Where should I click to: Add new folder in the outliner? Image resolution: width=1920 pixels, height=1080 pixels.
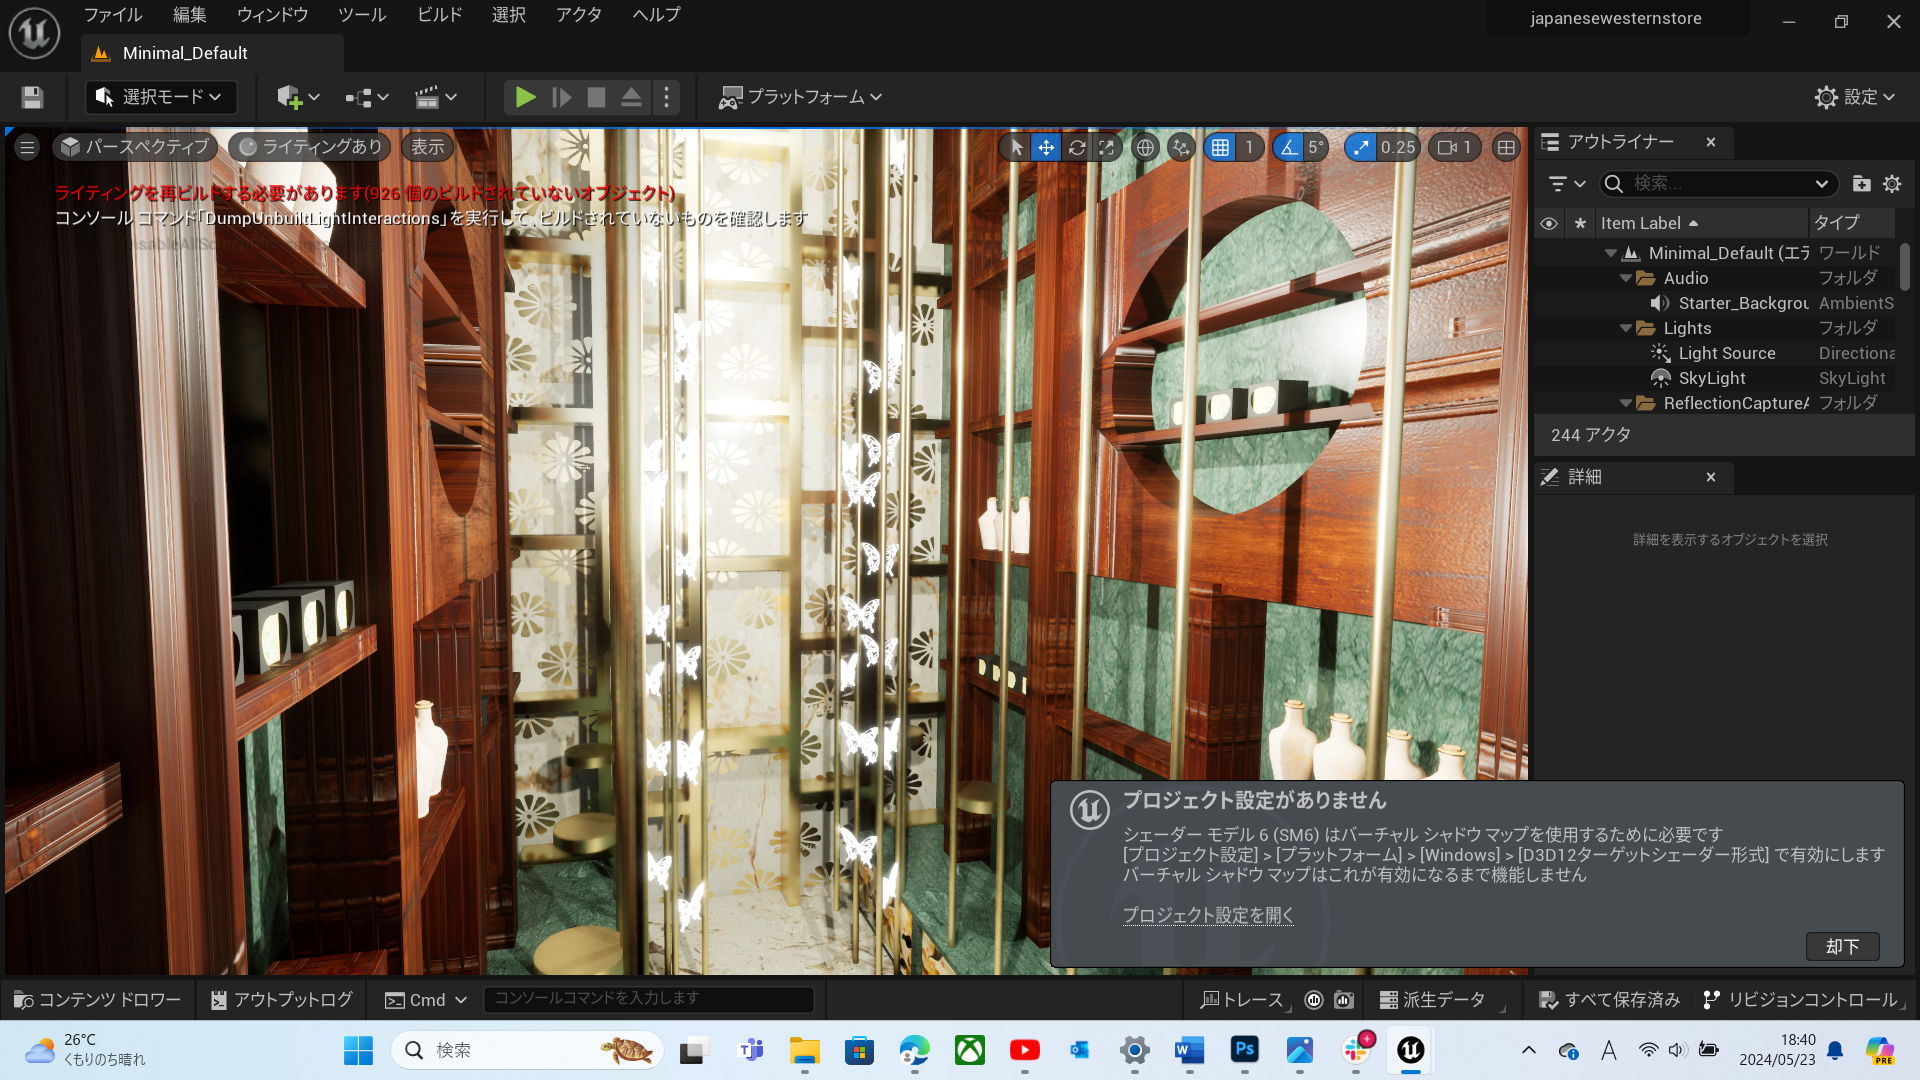point(1861,184)
